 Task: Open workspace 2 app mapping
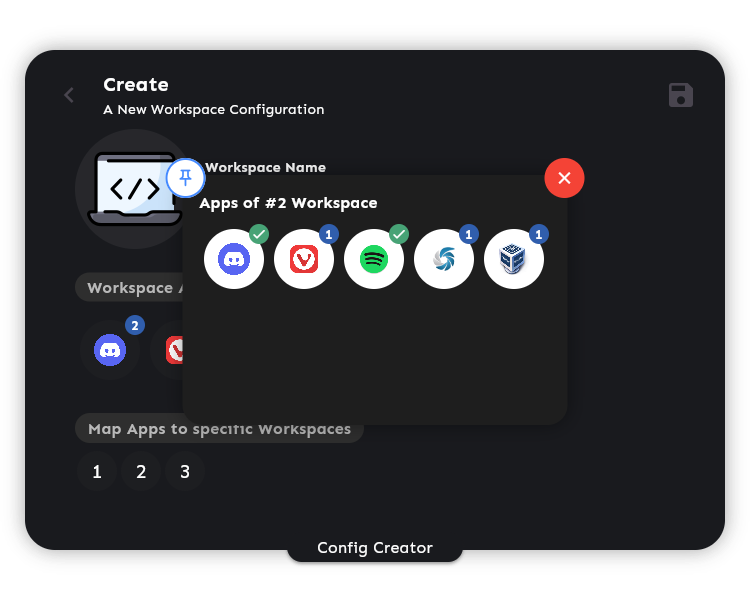click(x=141, y=471)
